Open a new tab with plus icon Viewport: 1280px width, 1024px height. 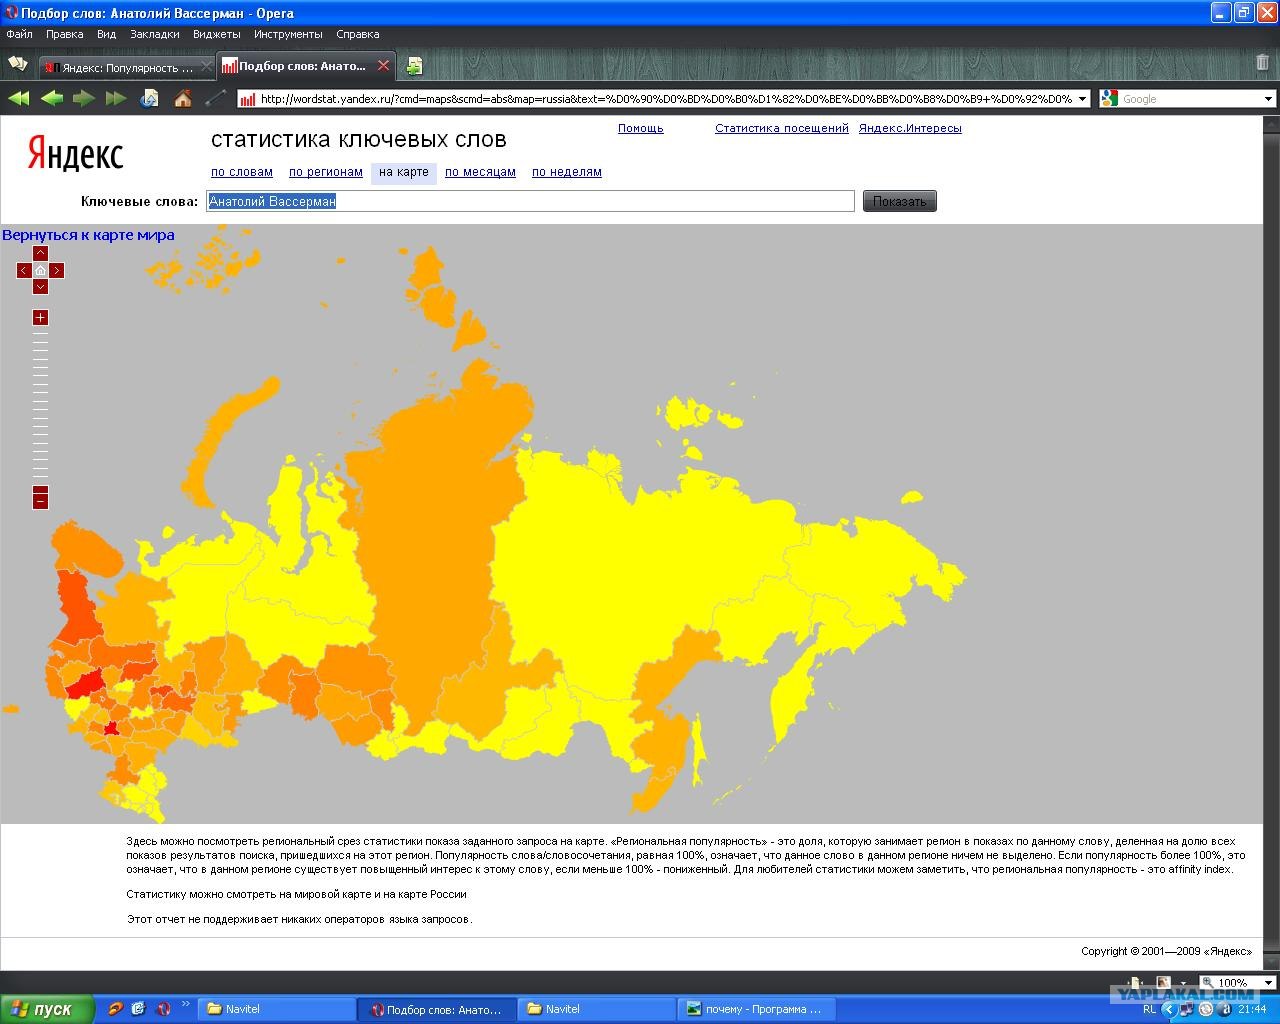414,67
